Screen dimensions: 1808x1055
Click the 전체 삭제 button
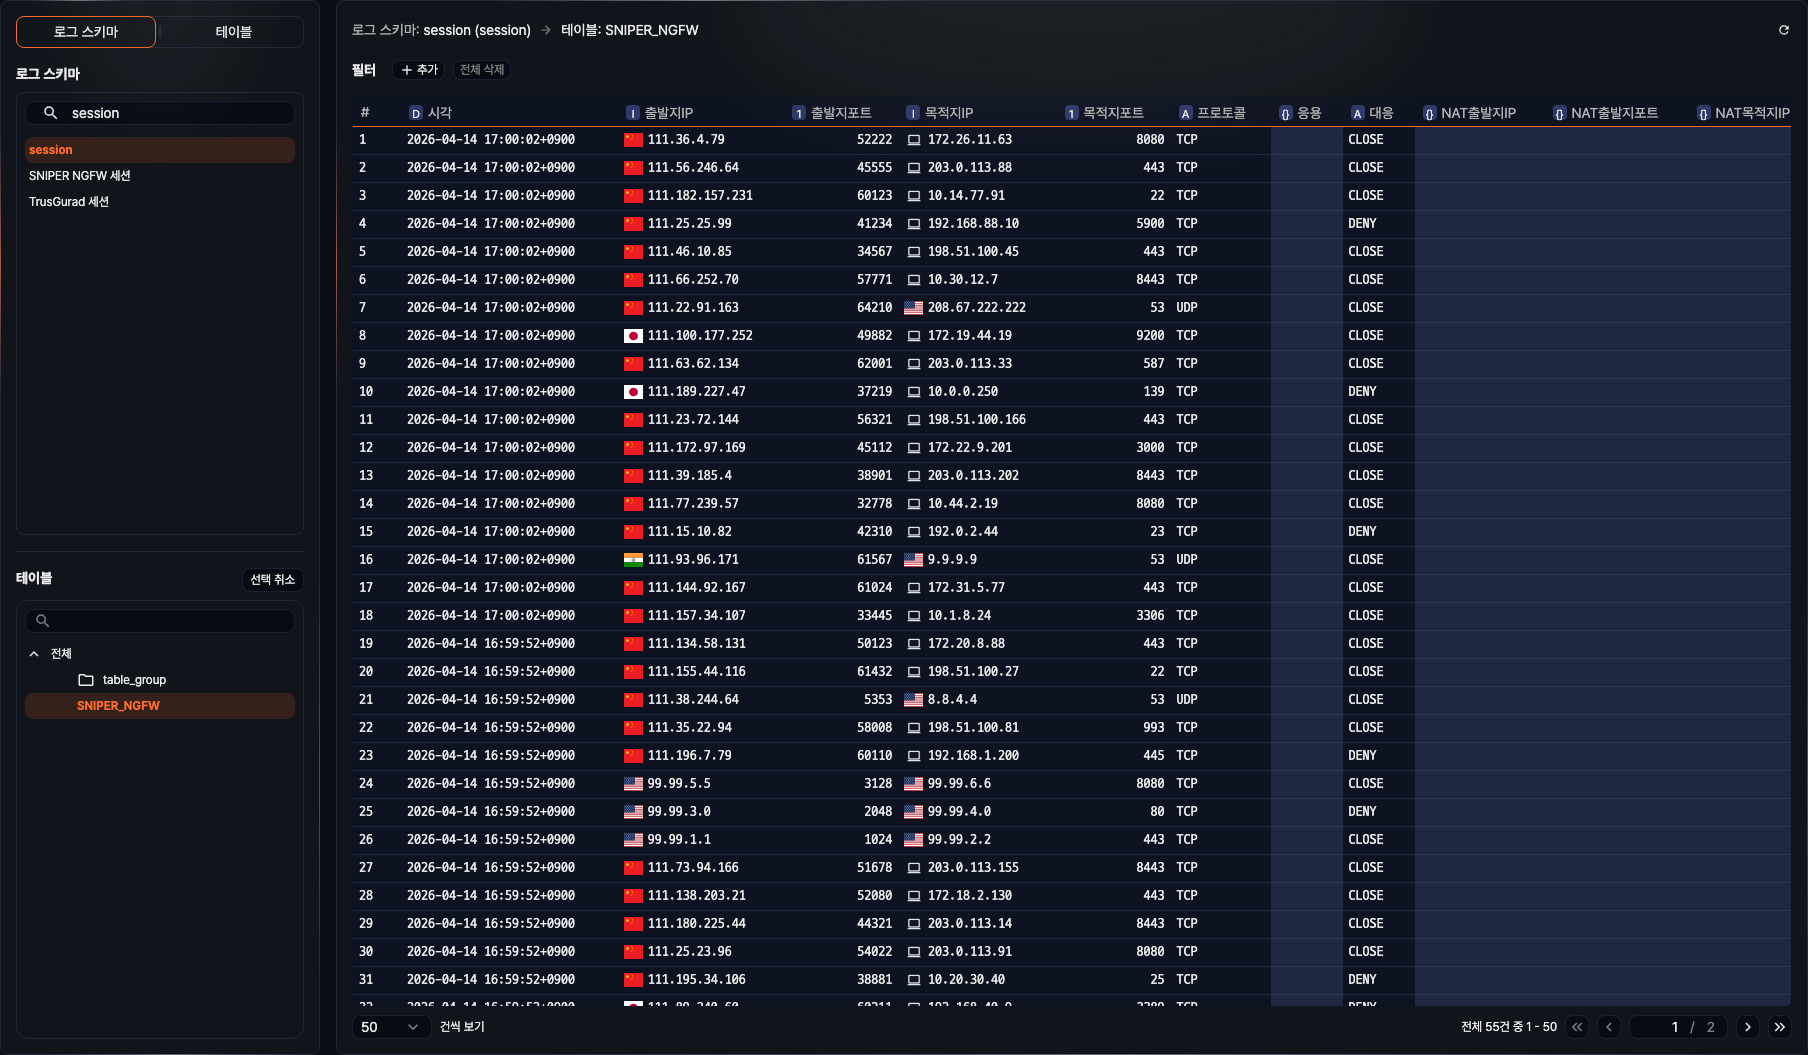pos(482,70)
